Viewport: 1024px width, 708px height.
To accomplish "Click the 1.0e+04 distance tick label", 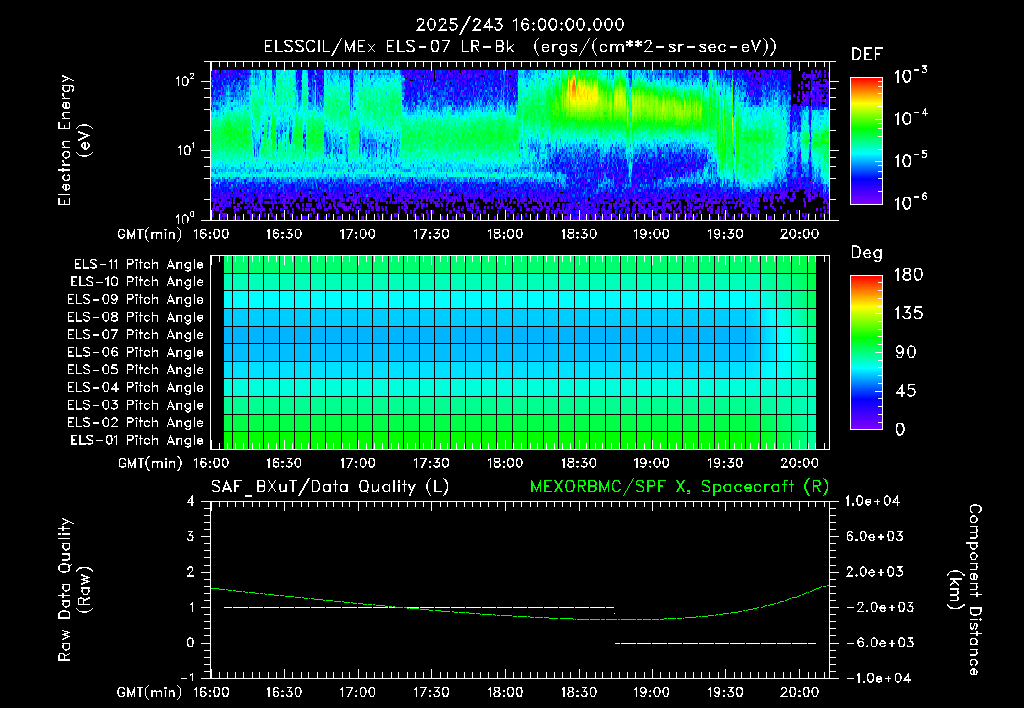I will (872, 501).
